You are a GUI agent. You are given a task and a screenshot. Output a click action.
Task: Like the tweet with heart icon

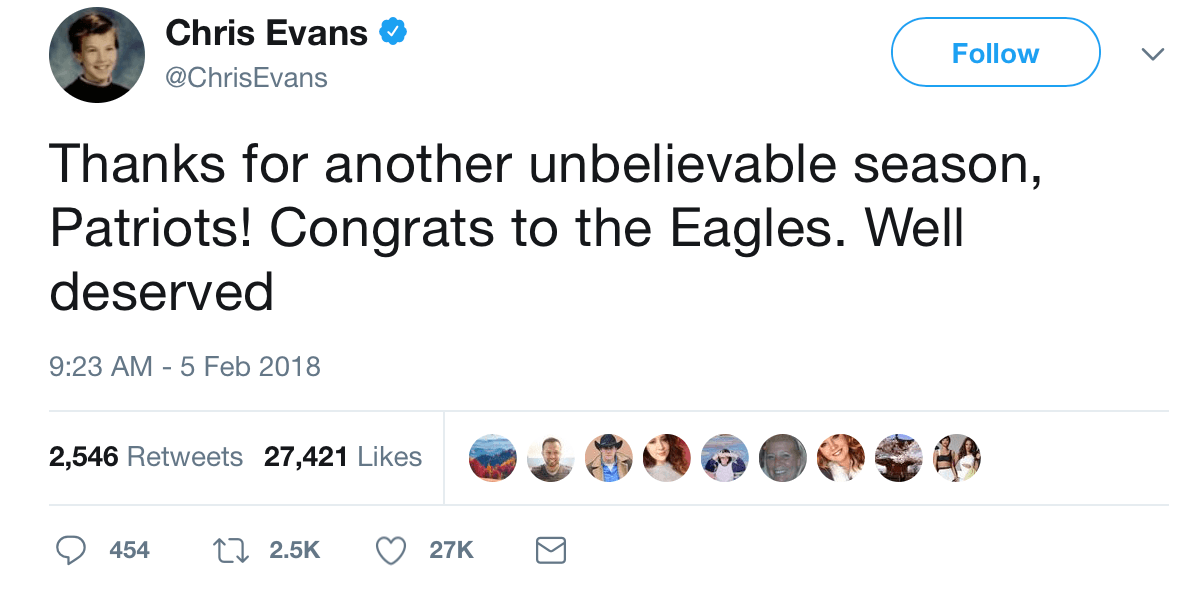pos(391,549)
